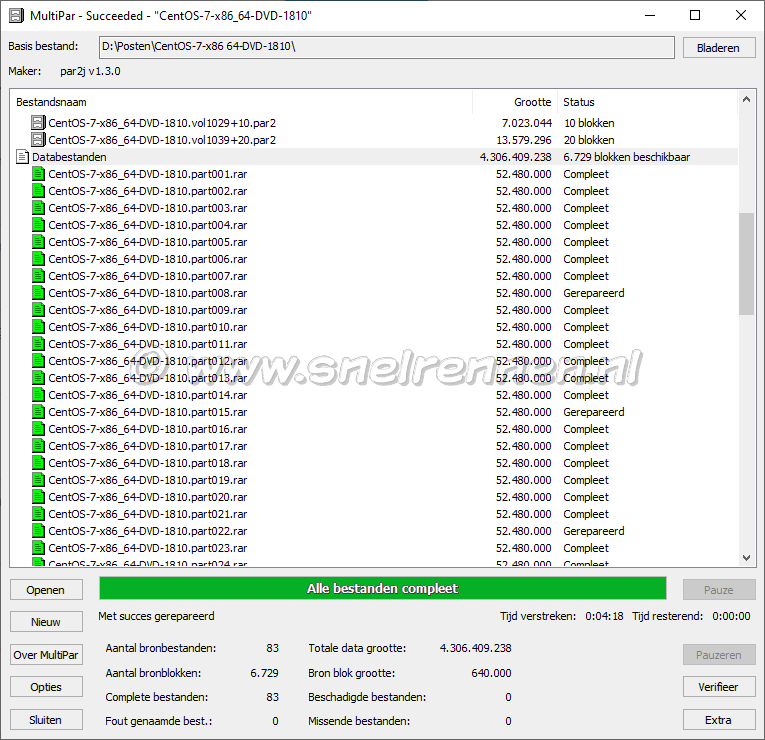765x740 pixels.
Task: Click the file list scroll down arrow
Action: [746, 558]
